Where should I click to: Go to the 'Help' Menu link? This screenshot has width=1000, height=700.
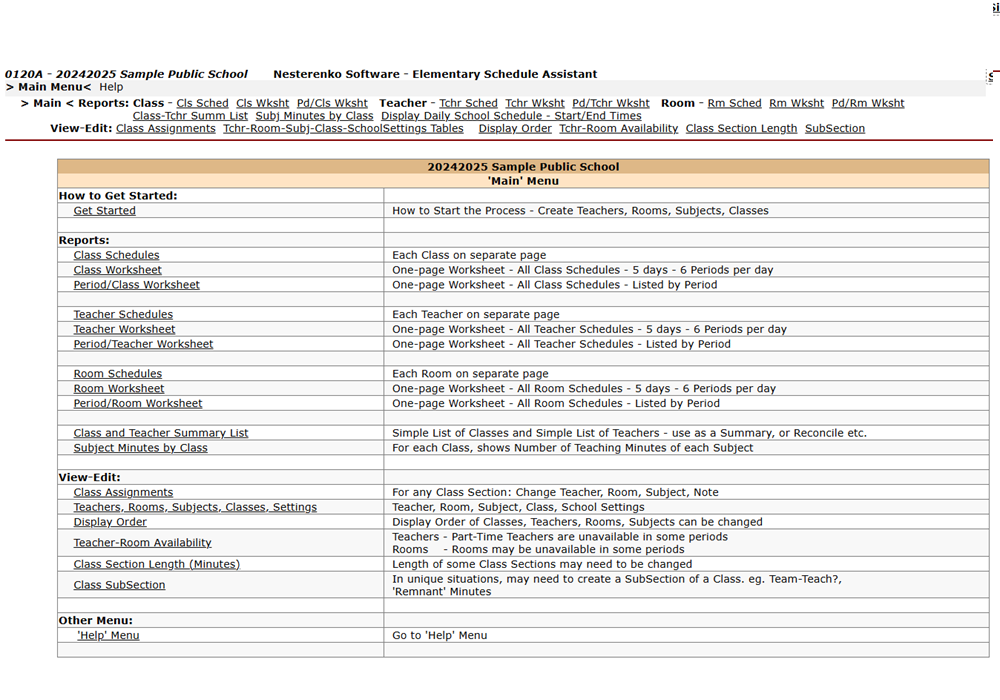click(x=108, y=635)
